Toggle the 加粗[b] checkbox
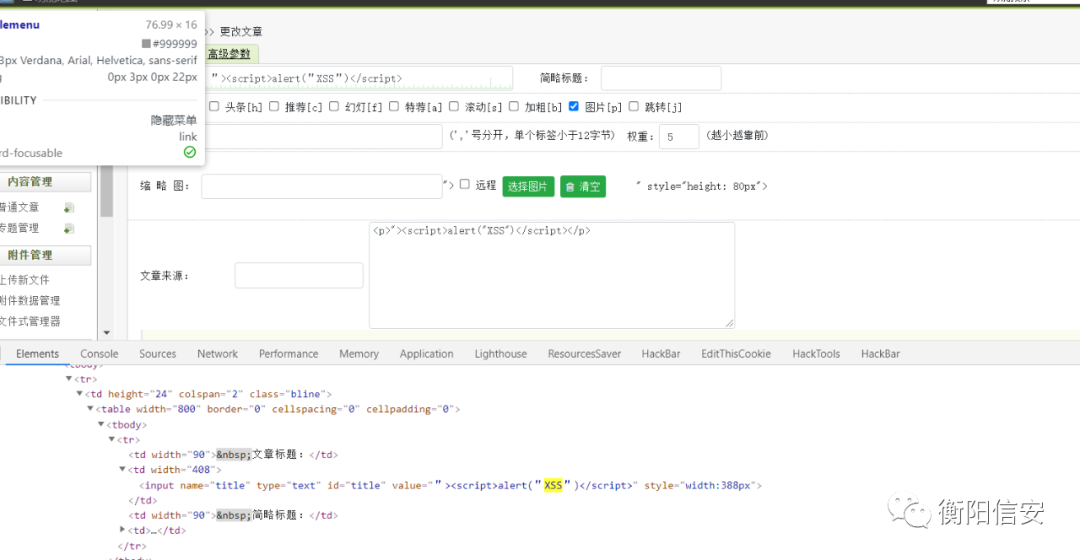This screenshot has width=1080, height=560. (514, 106)
